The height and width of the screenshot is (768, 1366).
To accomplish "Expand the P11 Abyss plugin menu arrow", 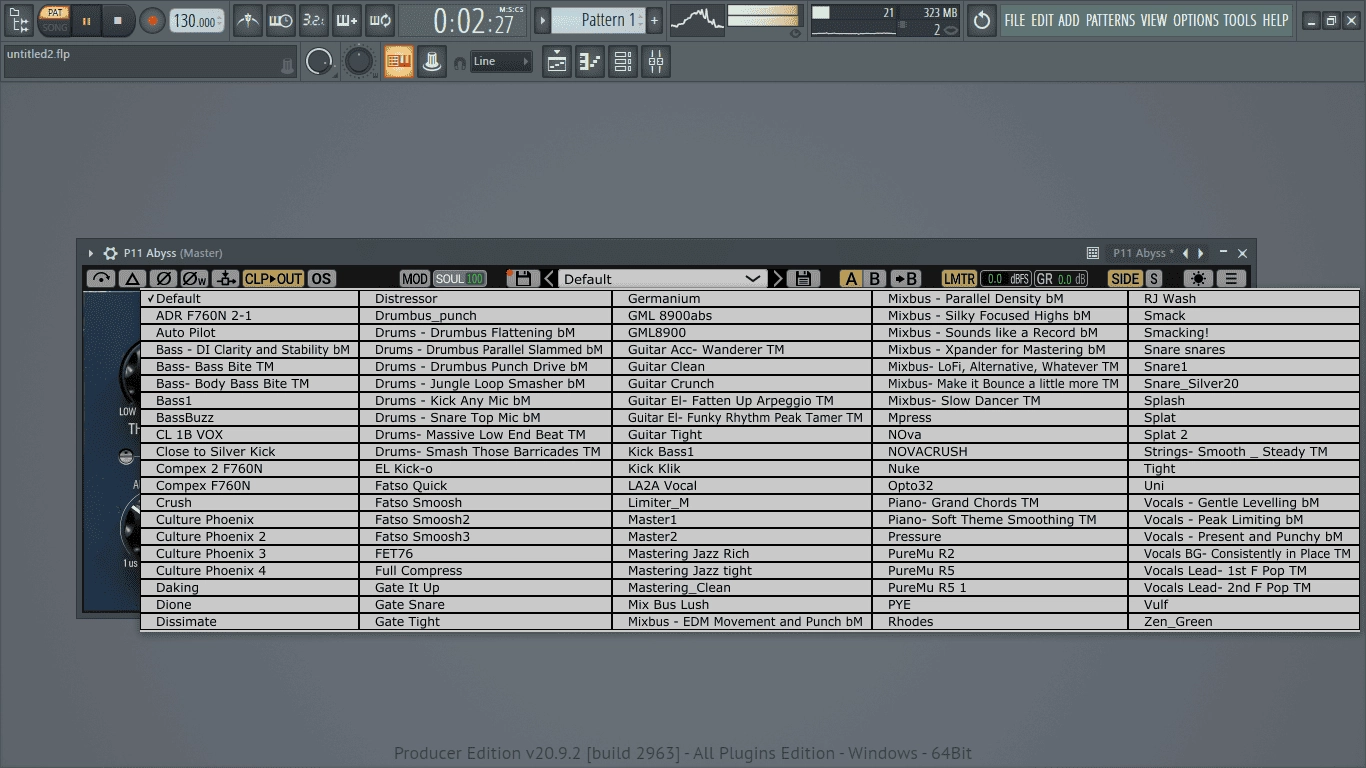I will pos(91,253).
